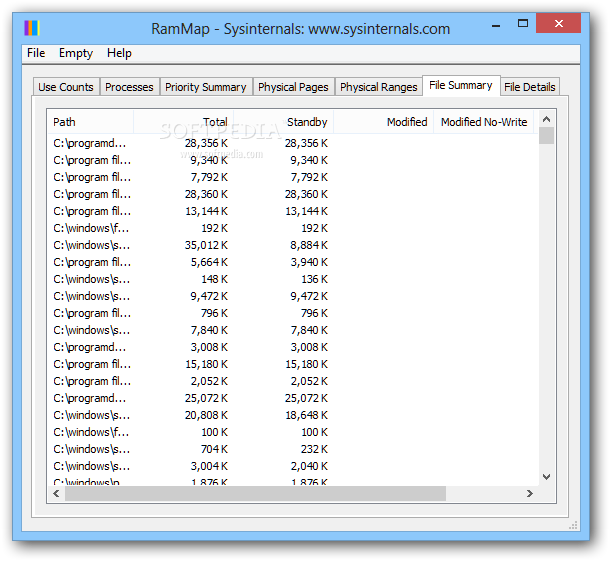Select the row with total 3,004 K
The height and width of the screenshot is (561, 610).
[x=293, y=466]
